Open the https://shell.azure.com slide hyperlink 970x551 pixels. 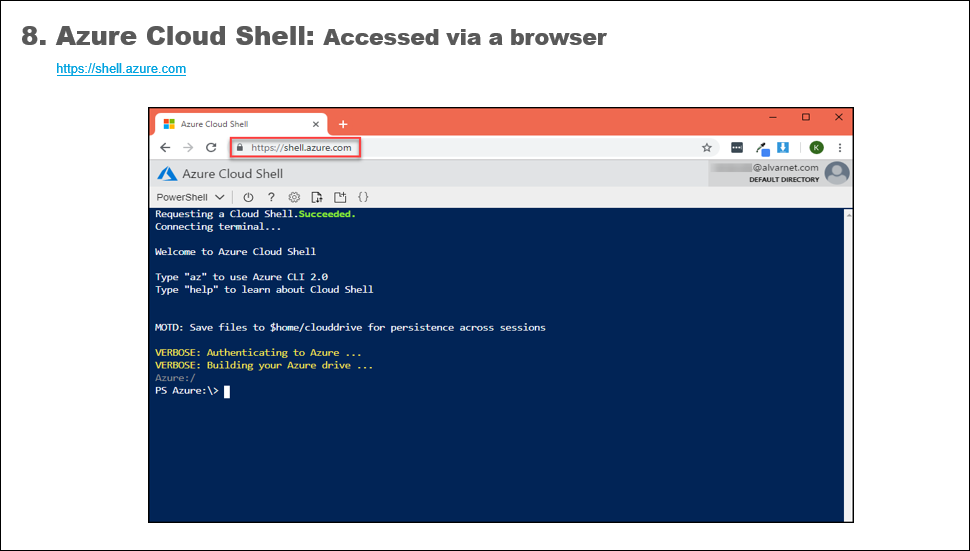121,69
